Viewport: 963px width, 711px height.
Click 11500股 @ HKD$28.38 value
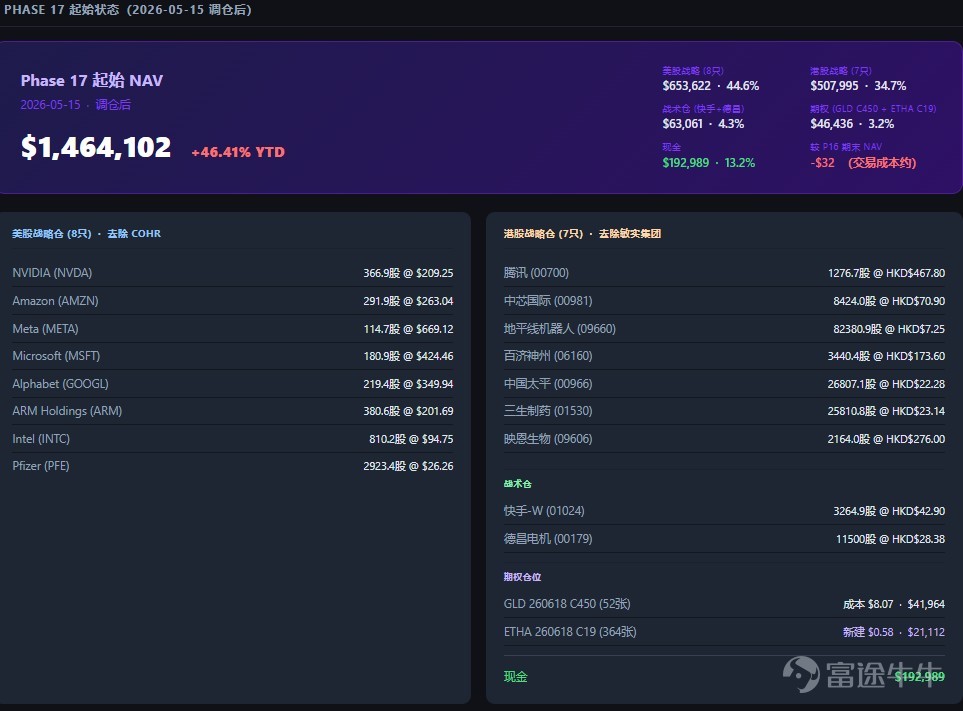pos(891,539)
